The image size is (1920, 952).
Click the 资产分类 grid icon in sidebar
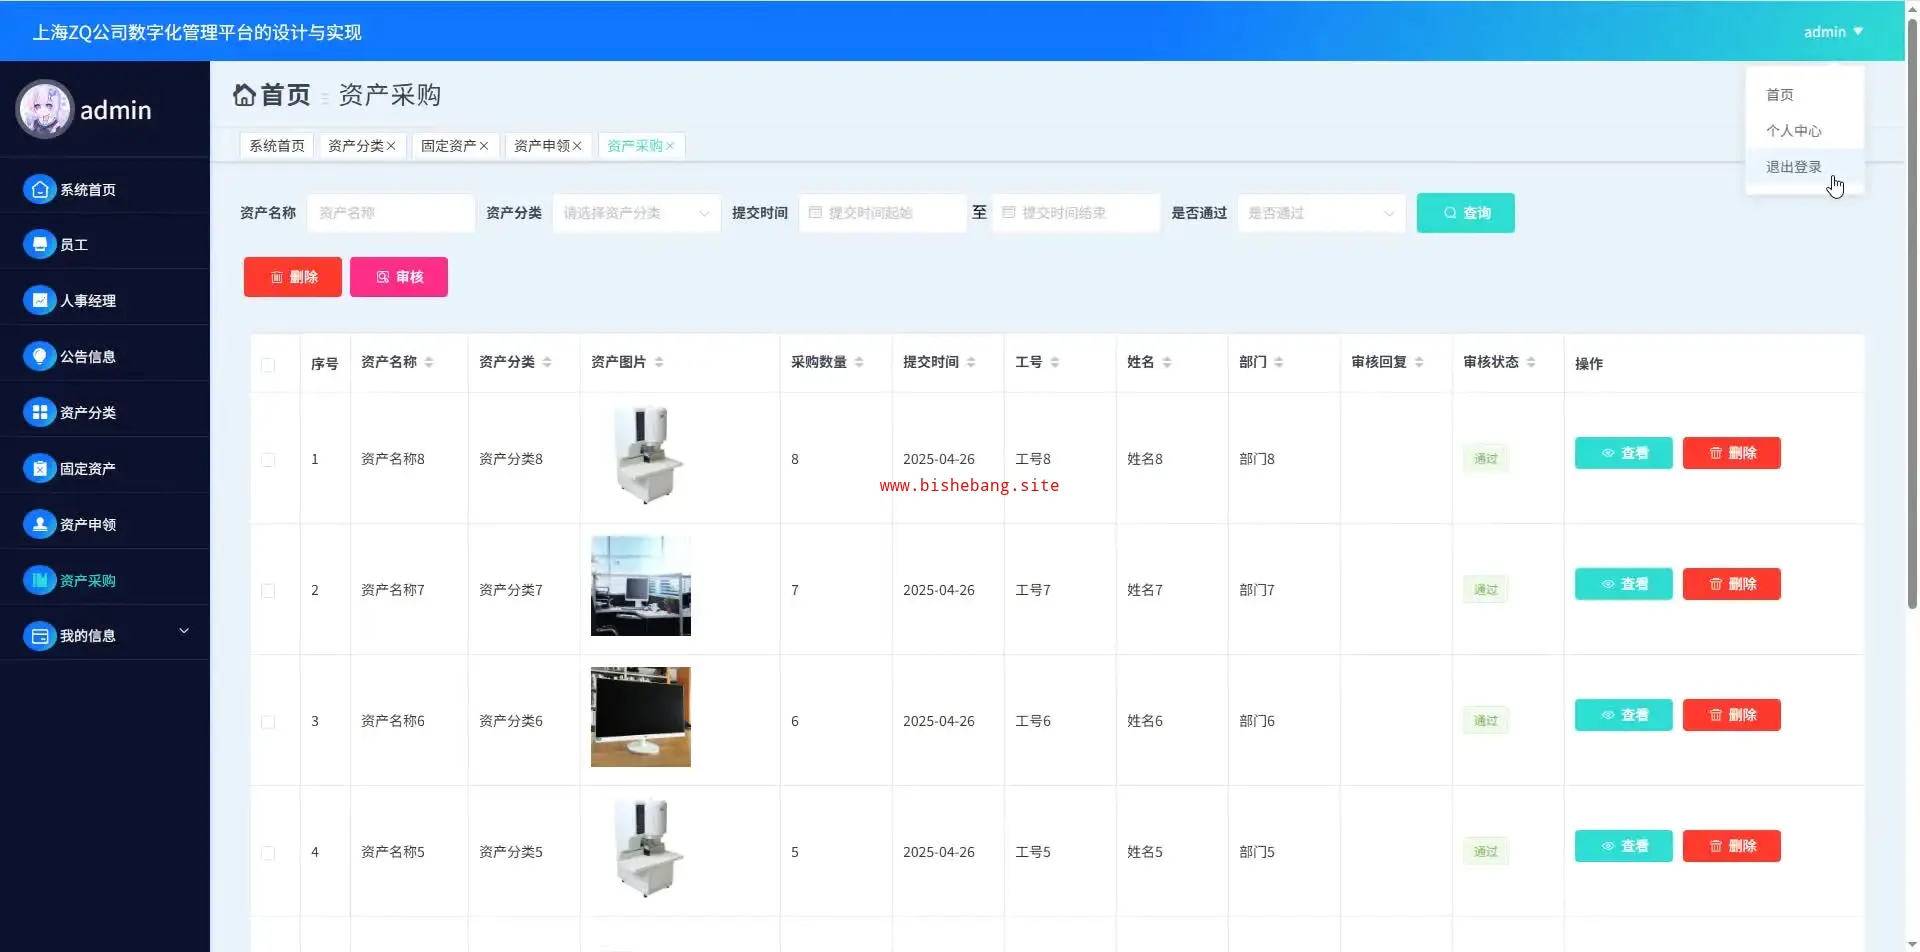pyautogui.click(x=39, y=412)
